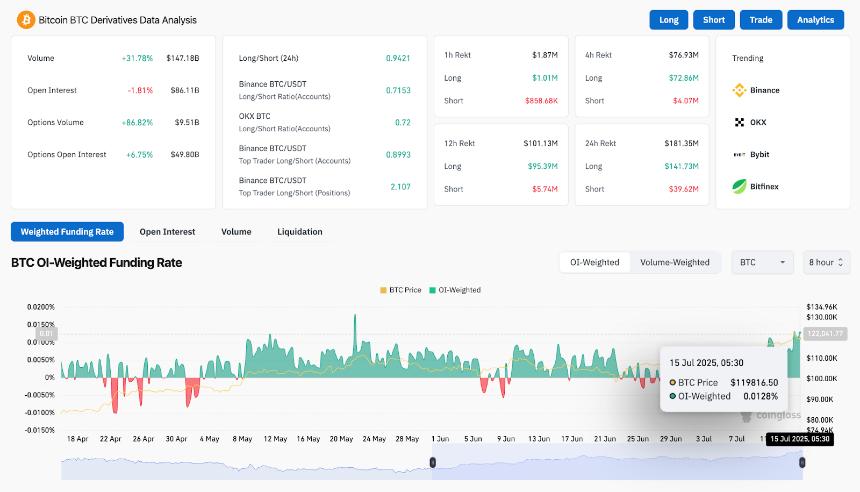Open the BTC coin dropdown
Screen dimensions: 860x492
pyautogui.click(x=762, y=262)
